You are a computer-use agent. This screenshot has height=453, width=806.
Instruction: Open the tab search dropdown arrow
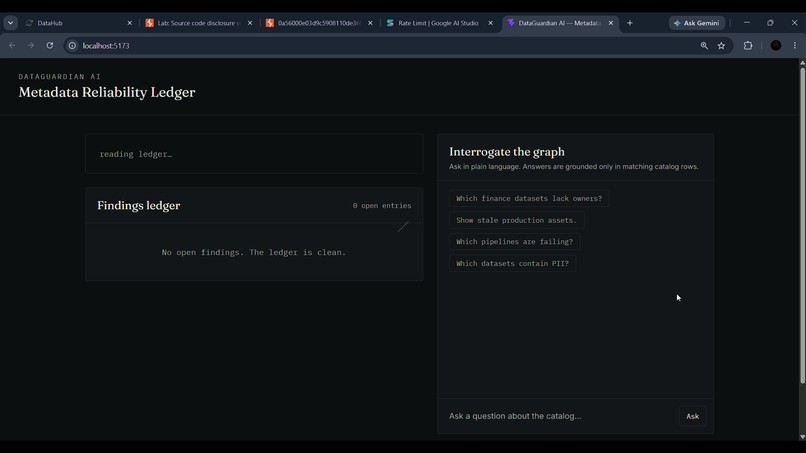(x=10, y=23)
